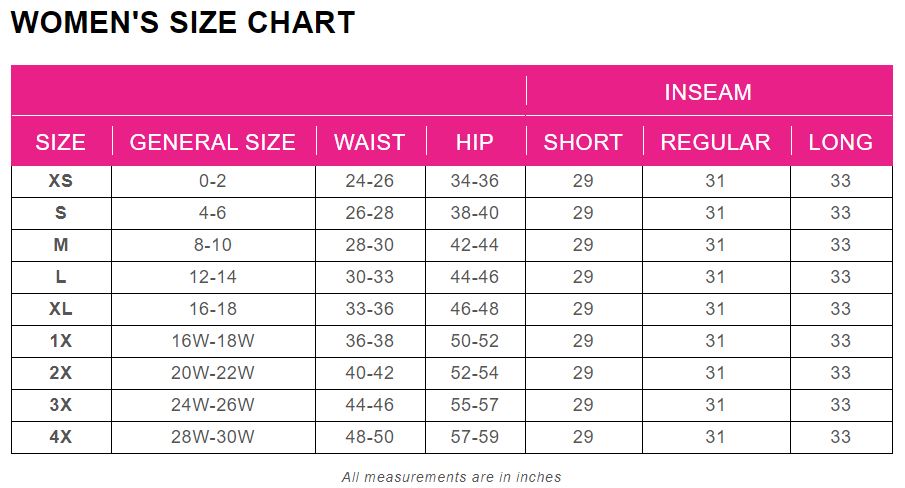Select waist measurement 40-42 cell
Viewport: 905px width, 488px height.
point(370,373)
